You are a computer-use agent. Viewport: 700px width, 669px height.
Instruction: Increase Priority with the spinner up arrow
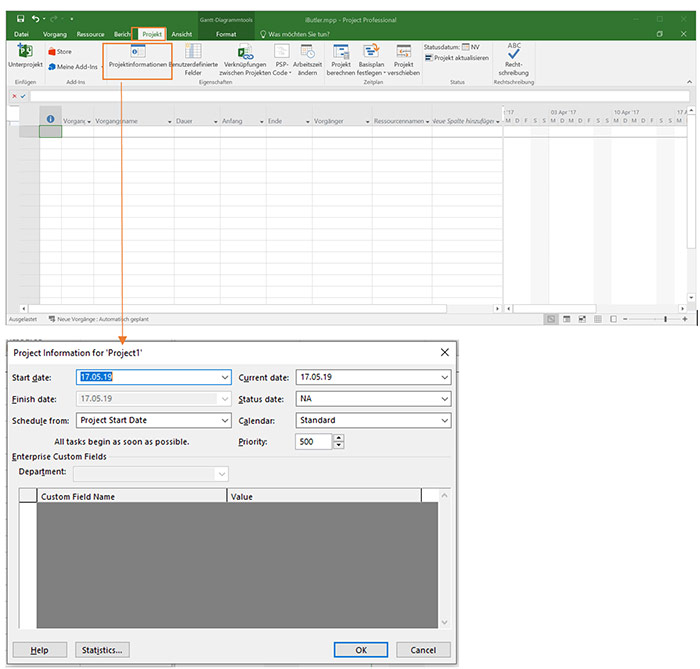tap(339, 437)
